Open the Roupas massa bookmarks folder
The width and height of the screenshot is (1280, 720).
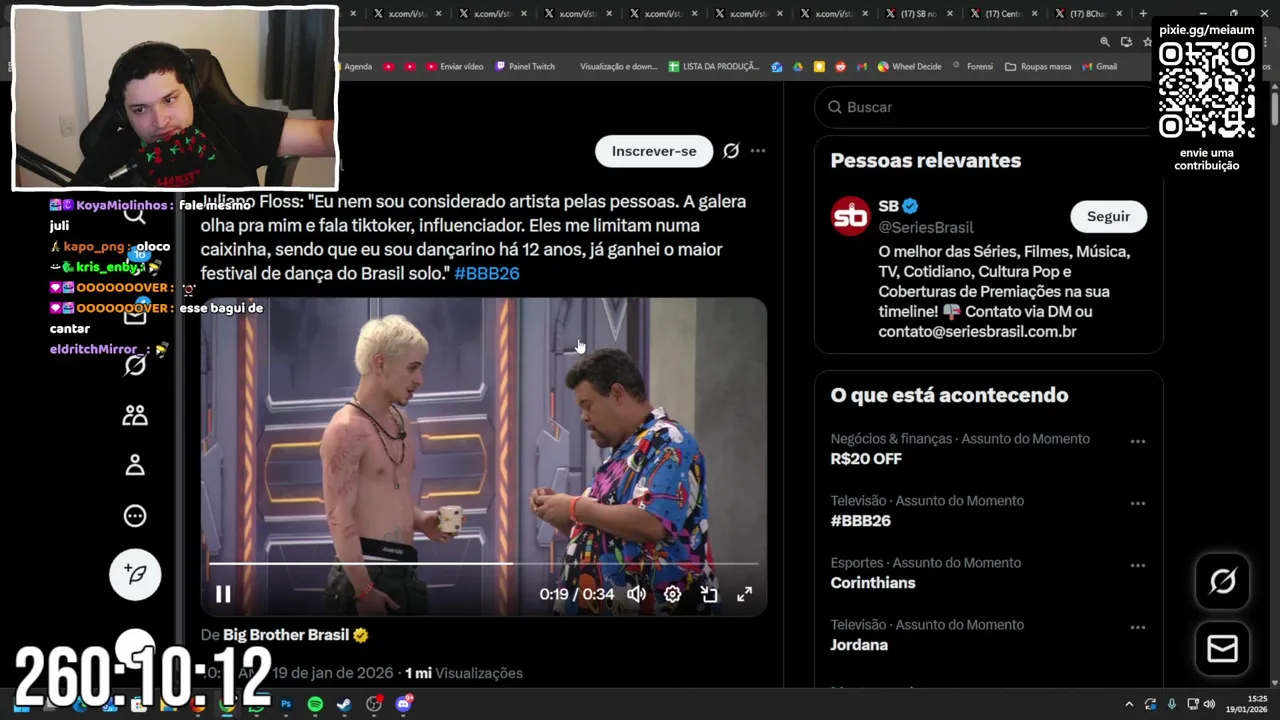point(1038,67)
